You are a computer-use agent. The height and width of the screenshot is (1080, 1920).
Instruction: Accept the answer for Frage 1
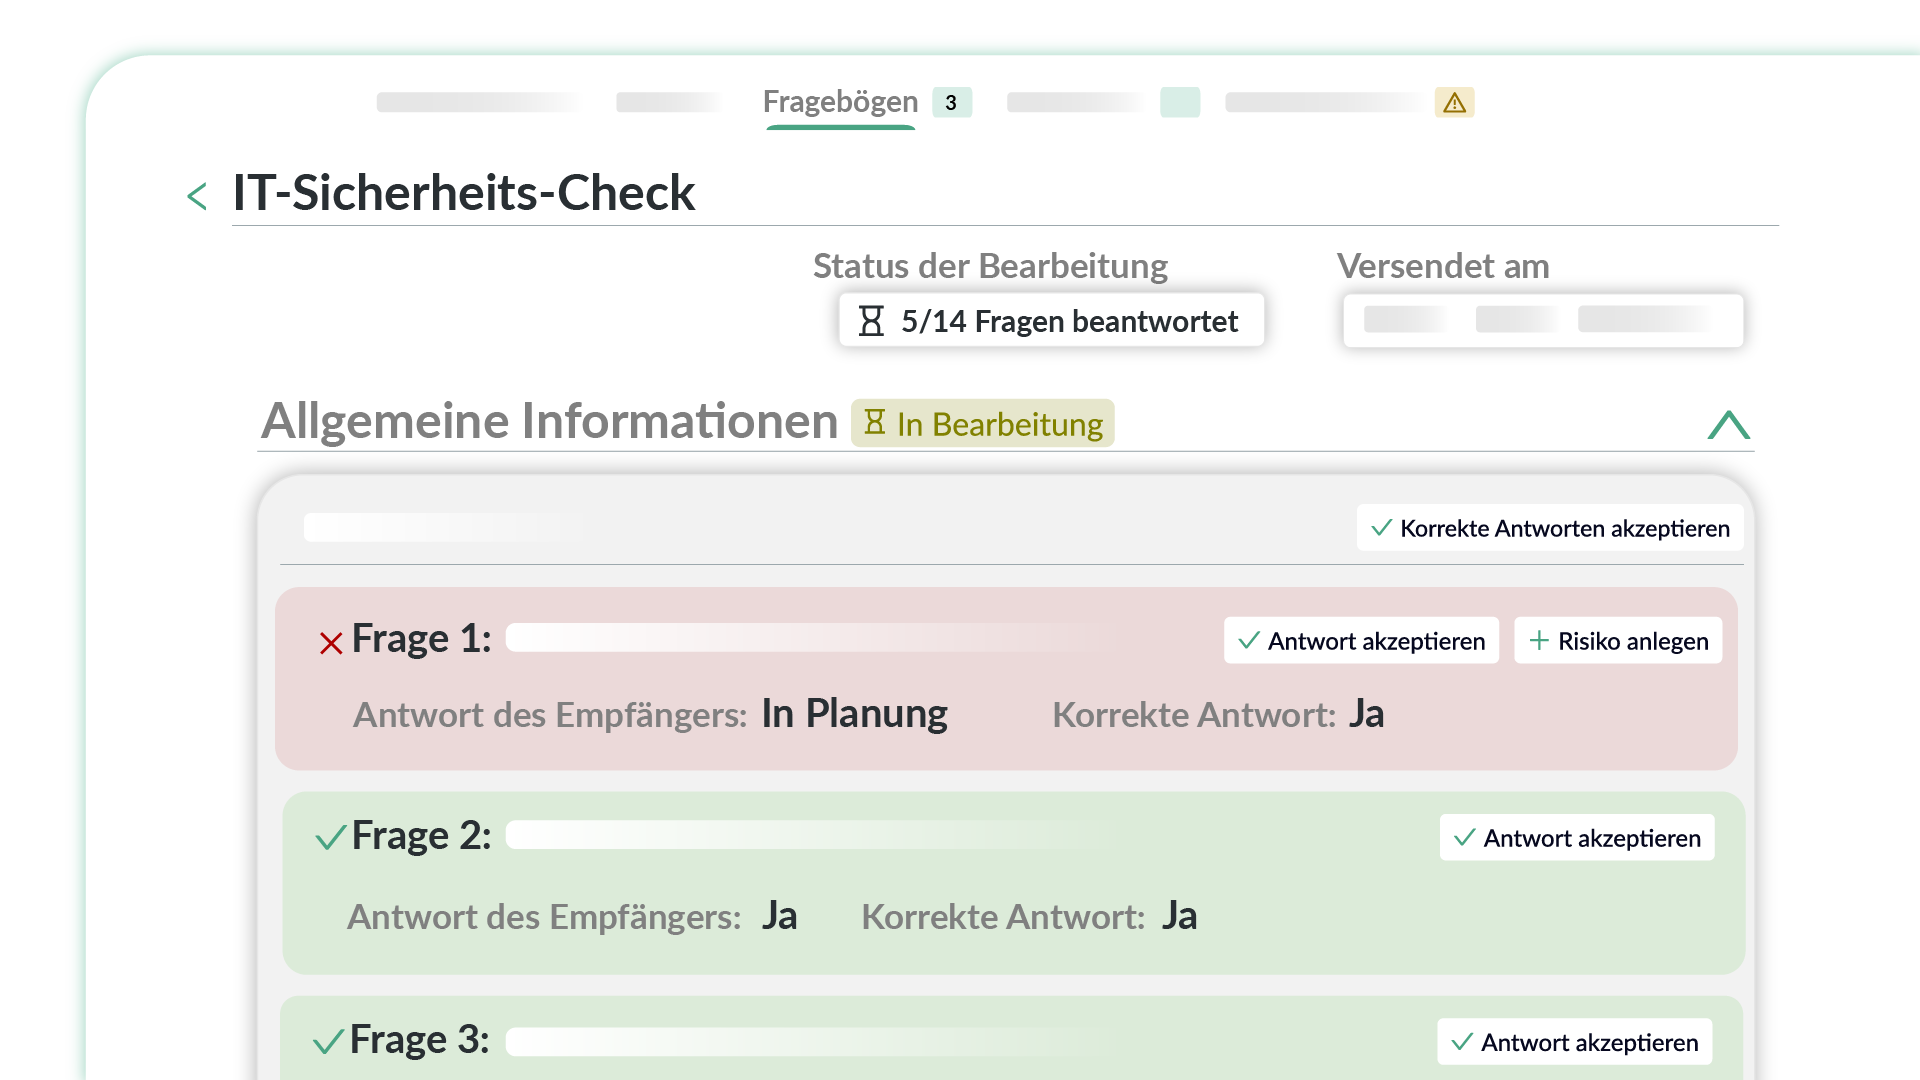[x=1361, y=641]
